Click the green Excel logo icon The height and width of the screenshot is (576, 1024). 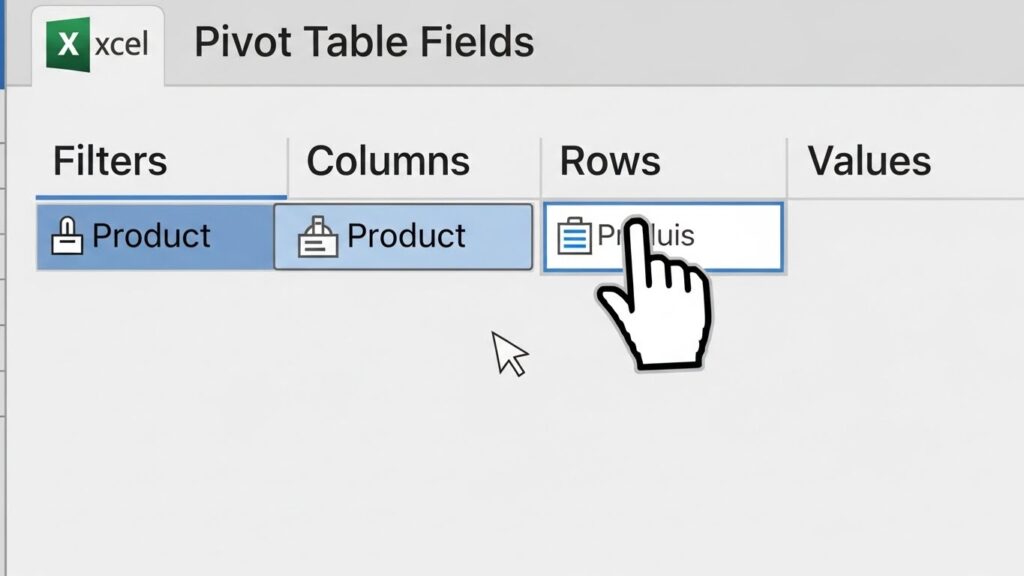pos(68,45)
